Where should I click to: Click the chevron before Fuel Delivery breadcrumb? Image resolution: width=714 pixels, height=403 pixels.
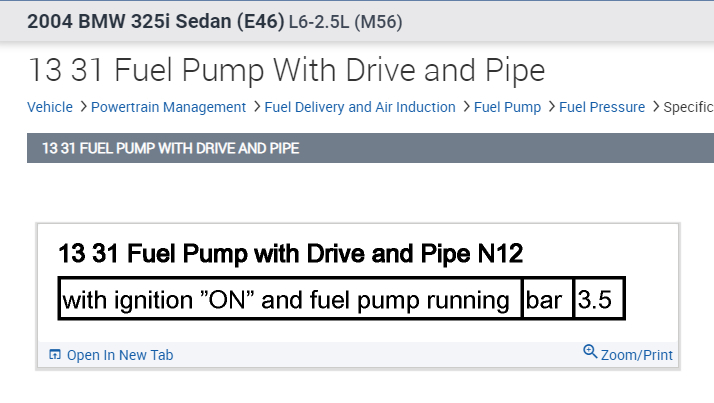[x=256, y=107]
